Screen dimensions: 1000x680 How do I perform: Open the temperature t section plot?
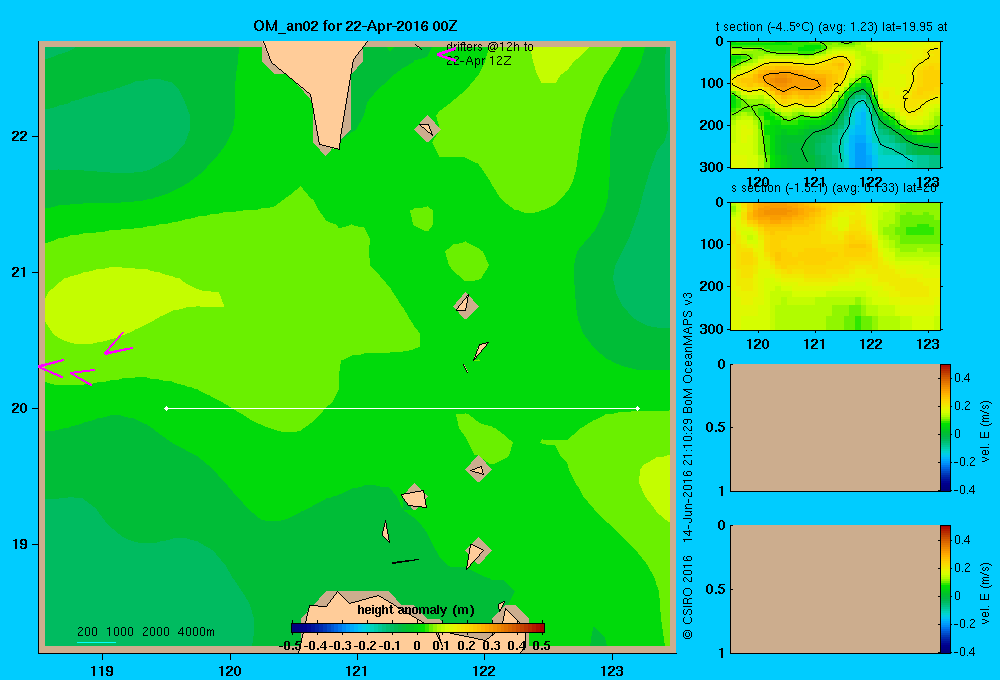835,105
